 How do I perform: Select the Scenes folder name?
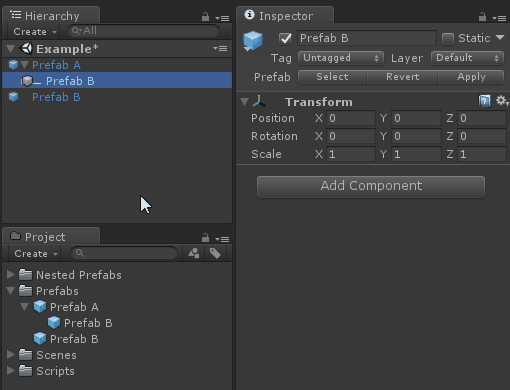click(56, 355)
